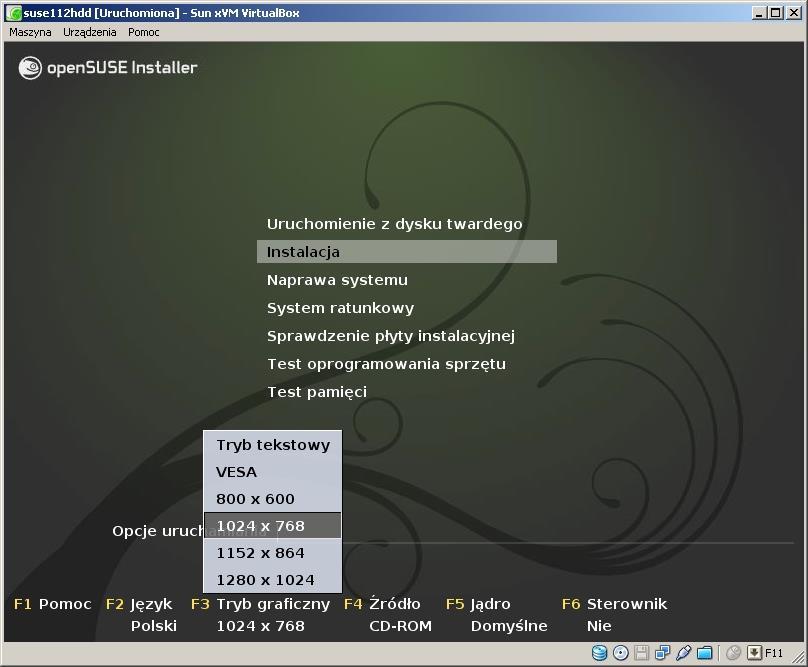Screen dimensions: 808x667
Task: Click the F11 host key label
Action: coord(773,653)
